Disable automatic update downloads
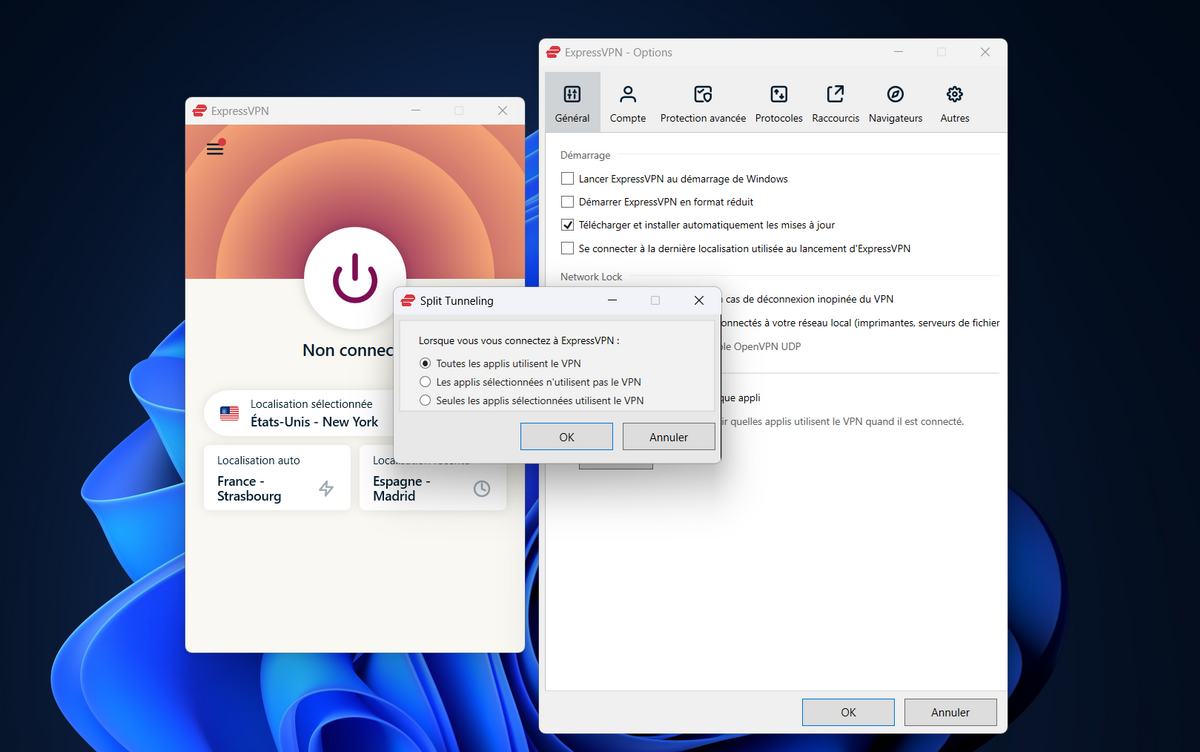 click(x=567, y=224)
